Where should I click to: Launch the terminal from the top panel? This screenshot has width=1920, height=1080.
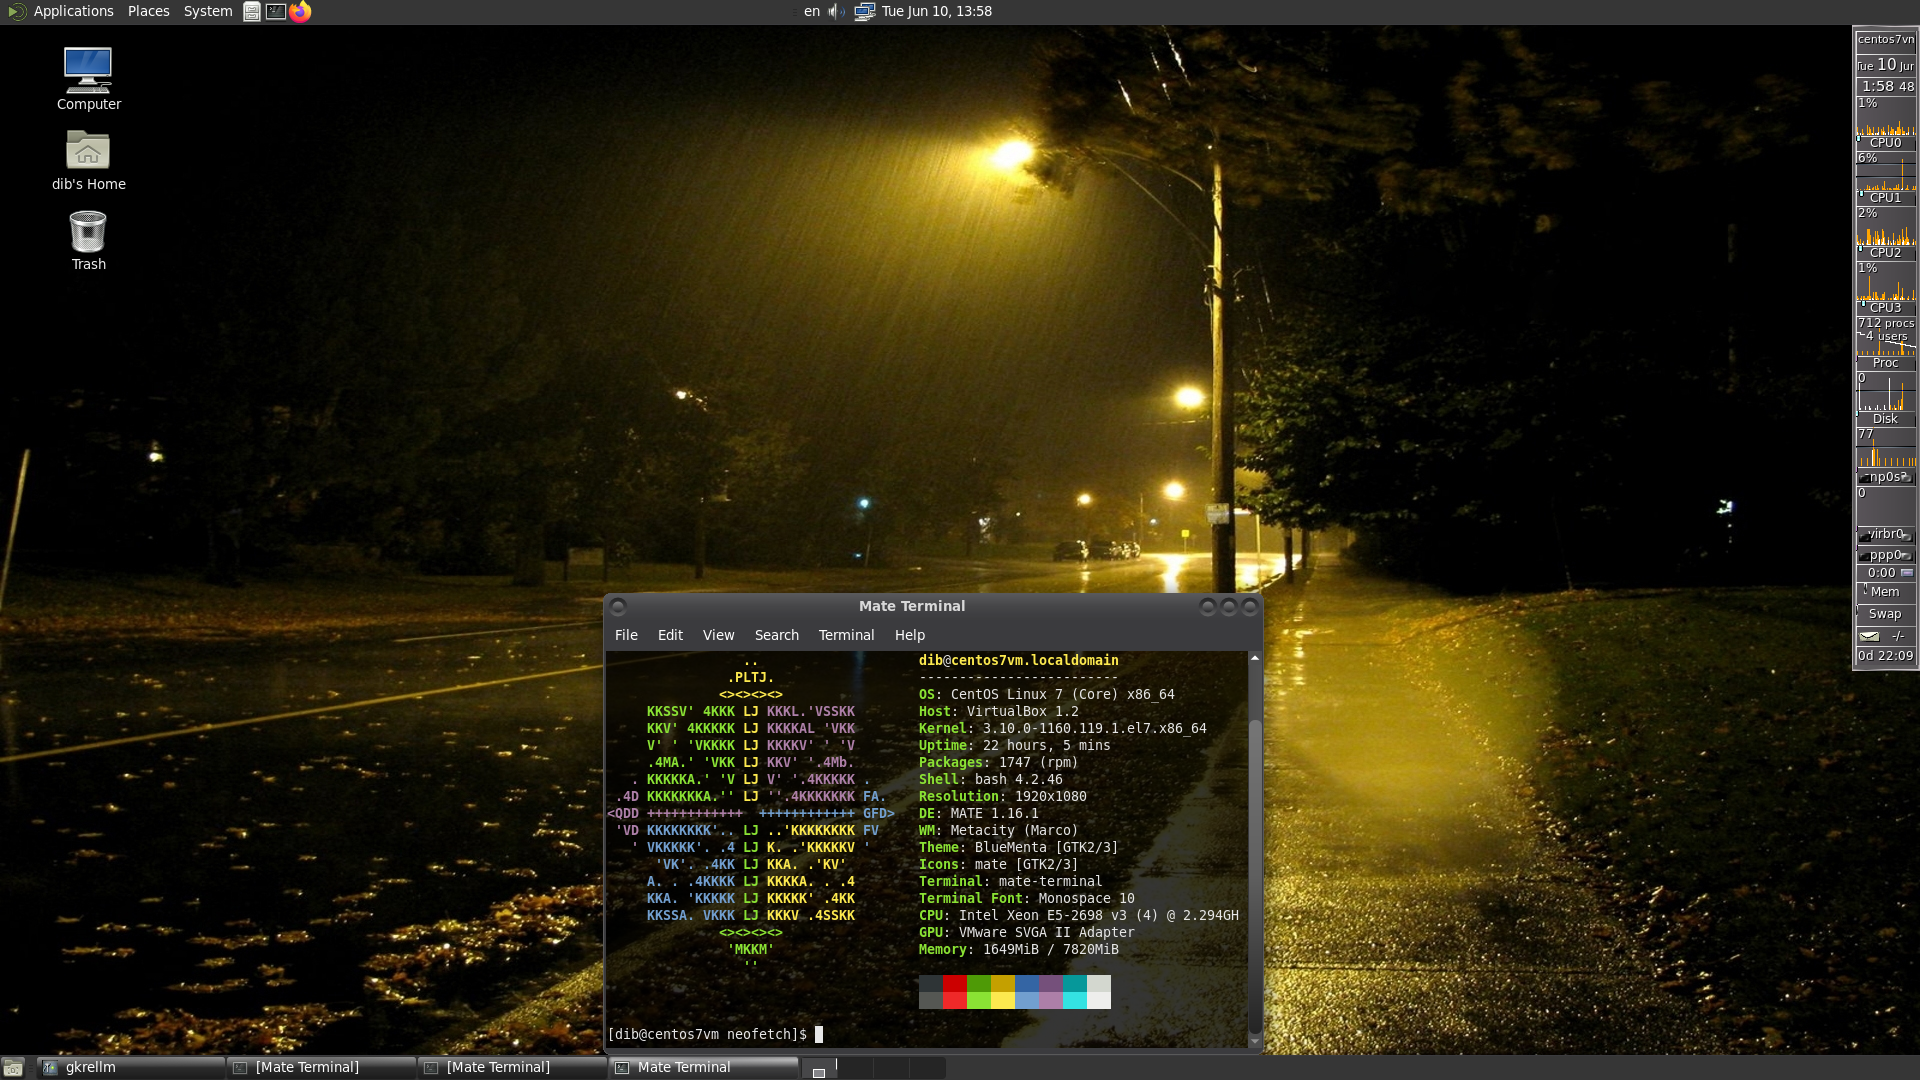tap(276, 12)
